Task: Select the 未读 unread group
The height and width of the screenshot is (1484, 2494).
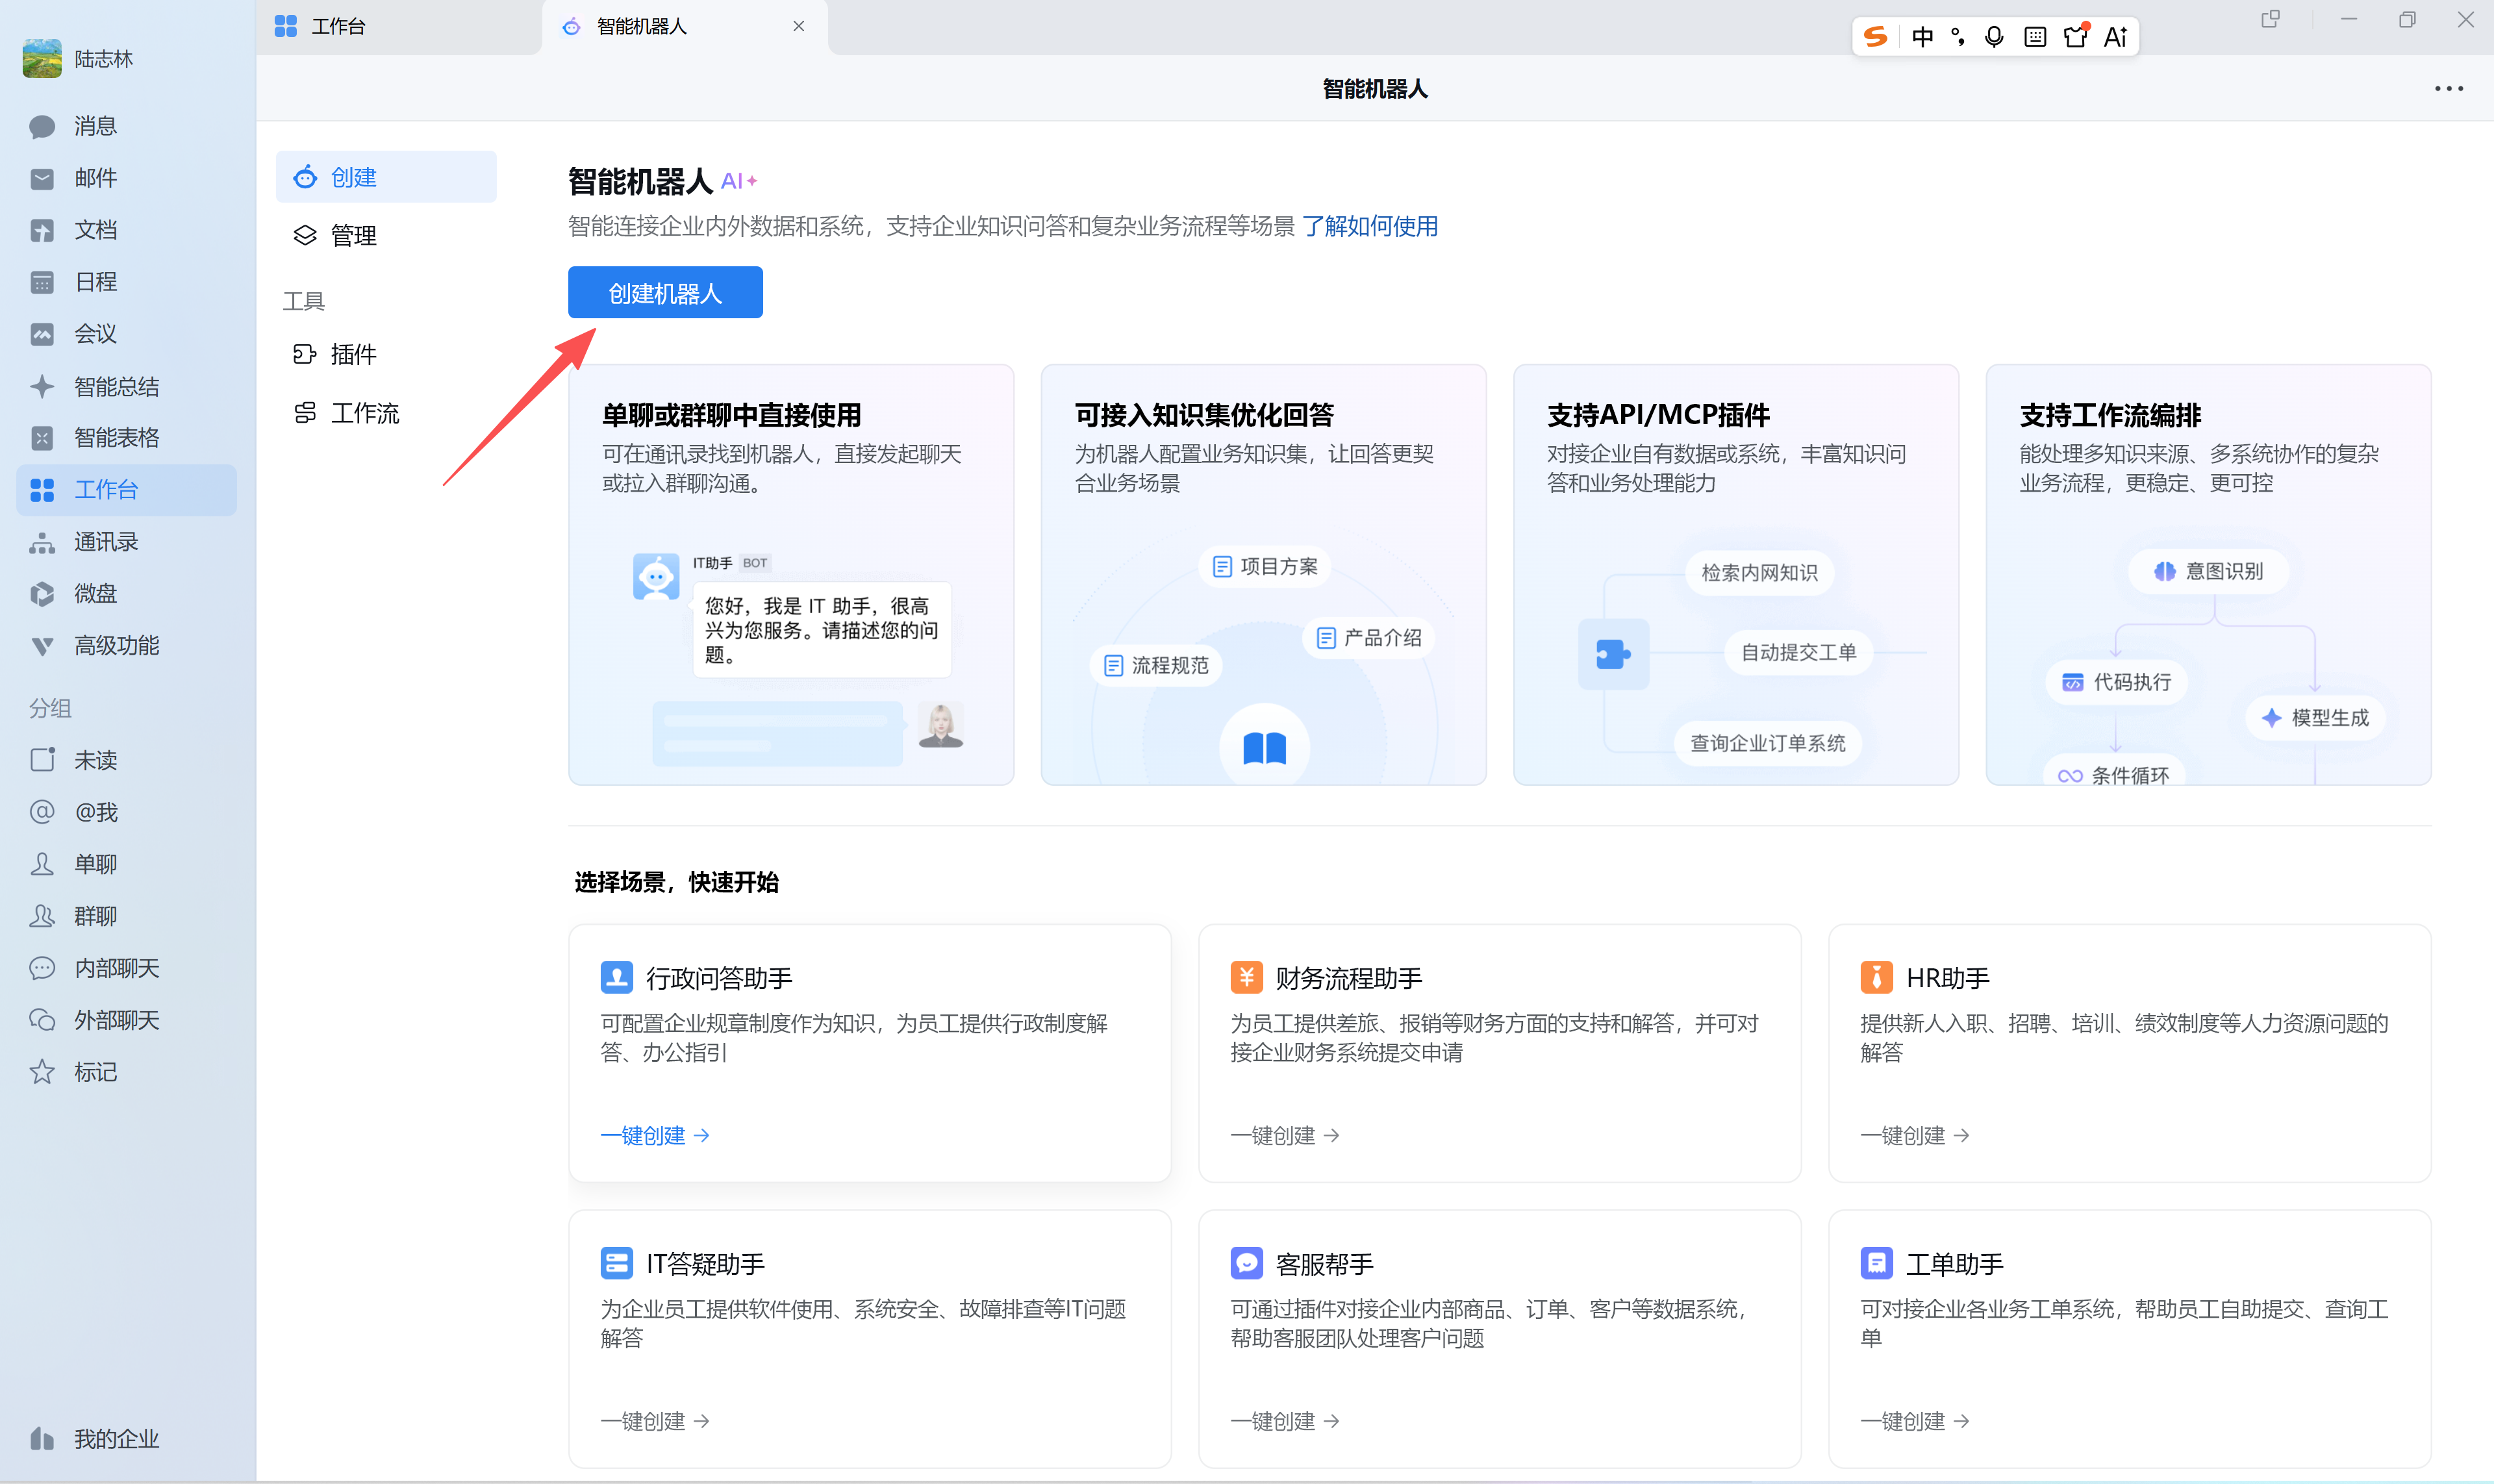Action: tap(126, 760)
